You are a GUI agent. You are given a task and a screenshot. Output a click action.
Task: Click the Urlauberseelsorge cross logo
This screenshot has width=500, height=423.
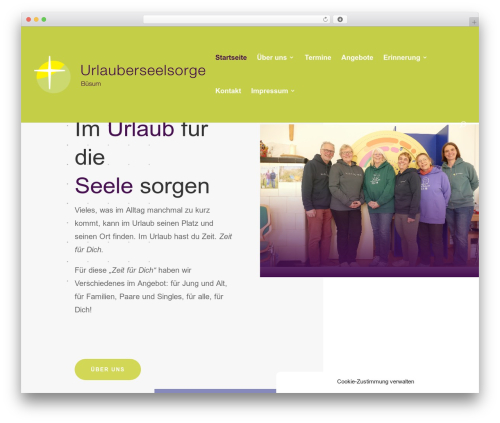coord(52,74)
